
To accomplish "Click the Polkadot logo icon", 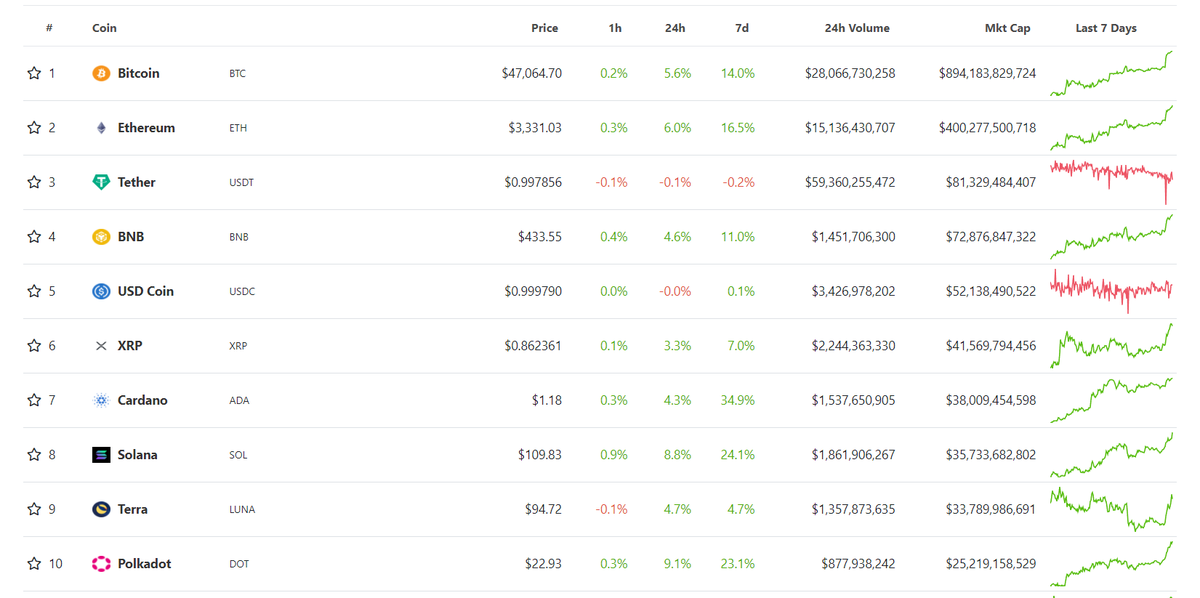I will pyautogui.click(x=101, y=564).
